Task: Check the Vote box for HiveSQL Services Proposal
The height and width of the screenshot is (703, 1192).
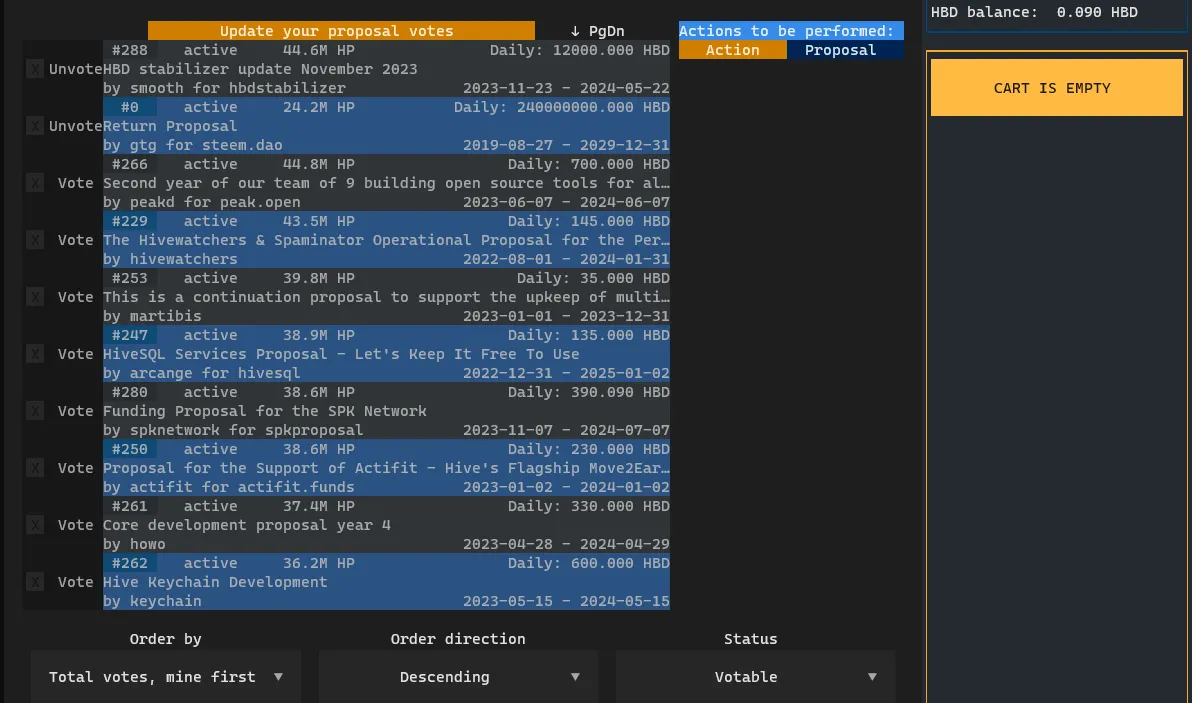Action: [x=35, y=354]
